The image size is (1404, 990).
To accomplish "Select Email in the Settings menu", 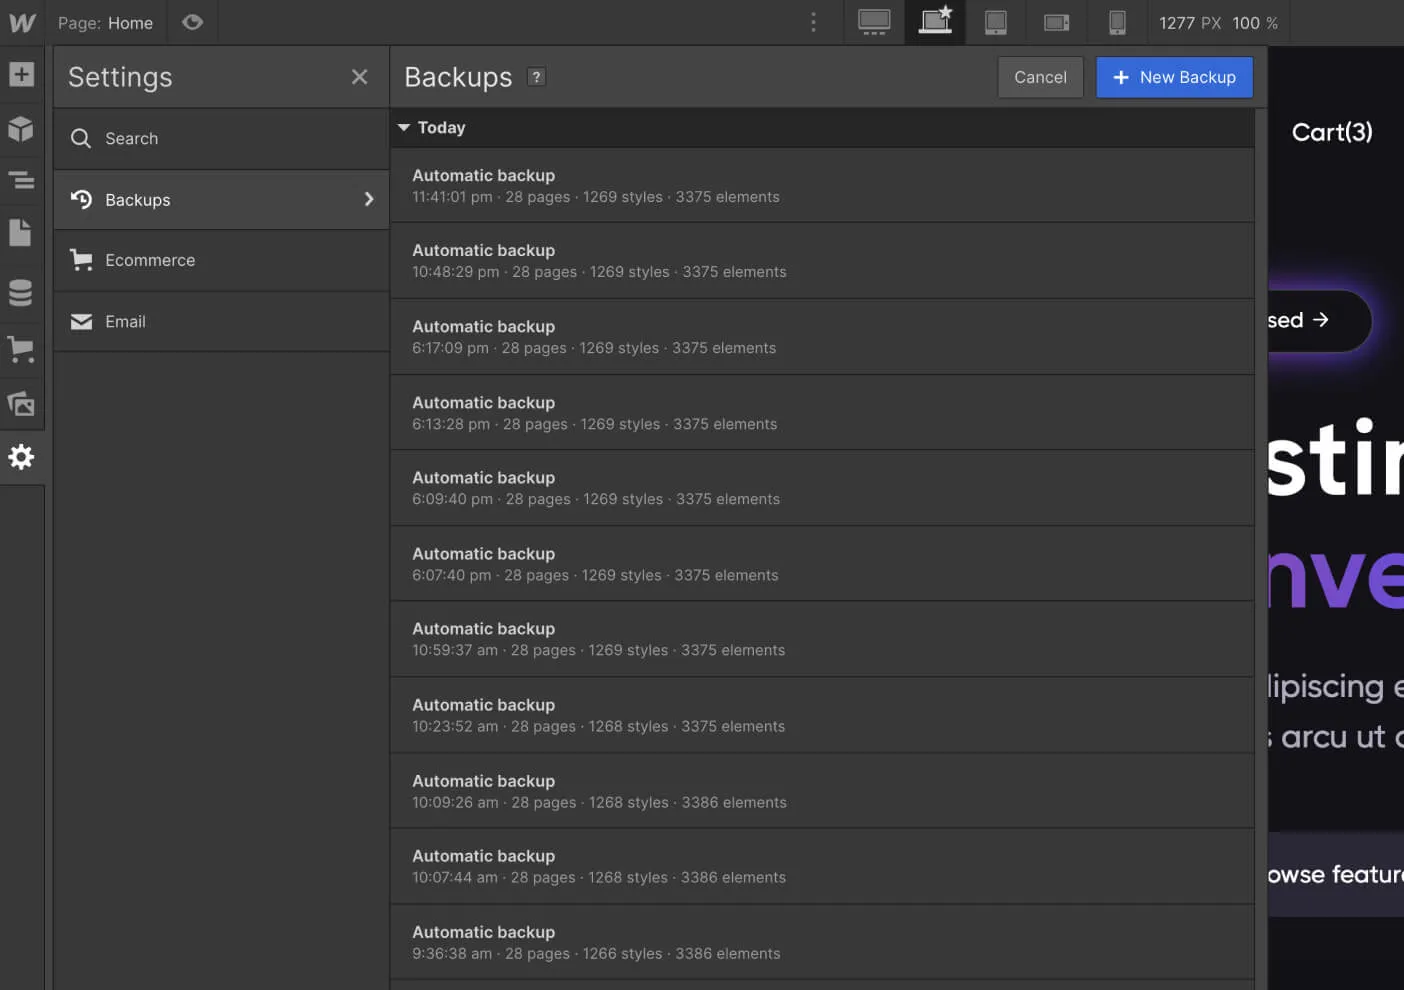I will click(x=125, y=321).
